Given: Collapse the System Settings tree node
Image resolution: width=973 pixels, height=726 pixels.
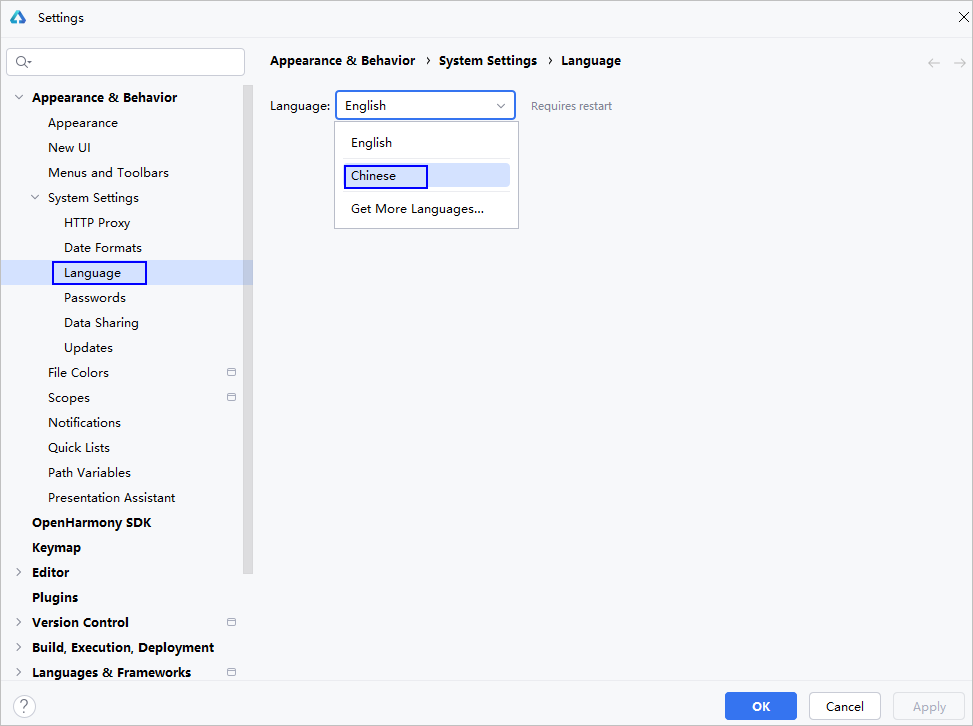Looking at the screenshot, I should tap(35, 197).
